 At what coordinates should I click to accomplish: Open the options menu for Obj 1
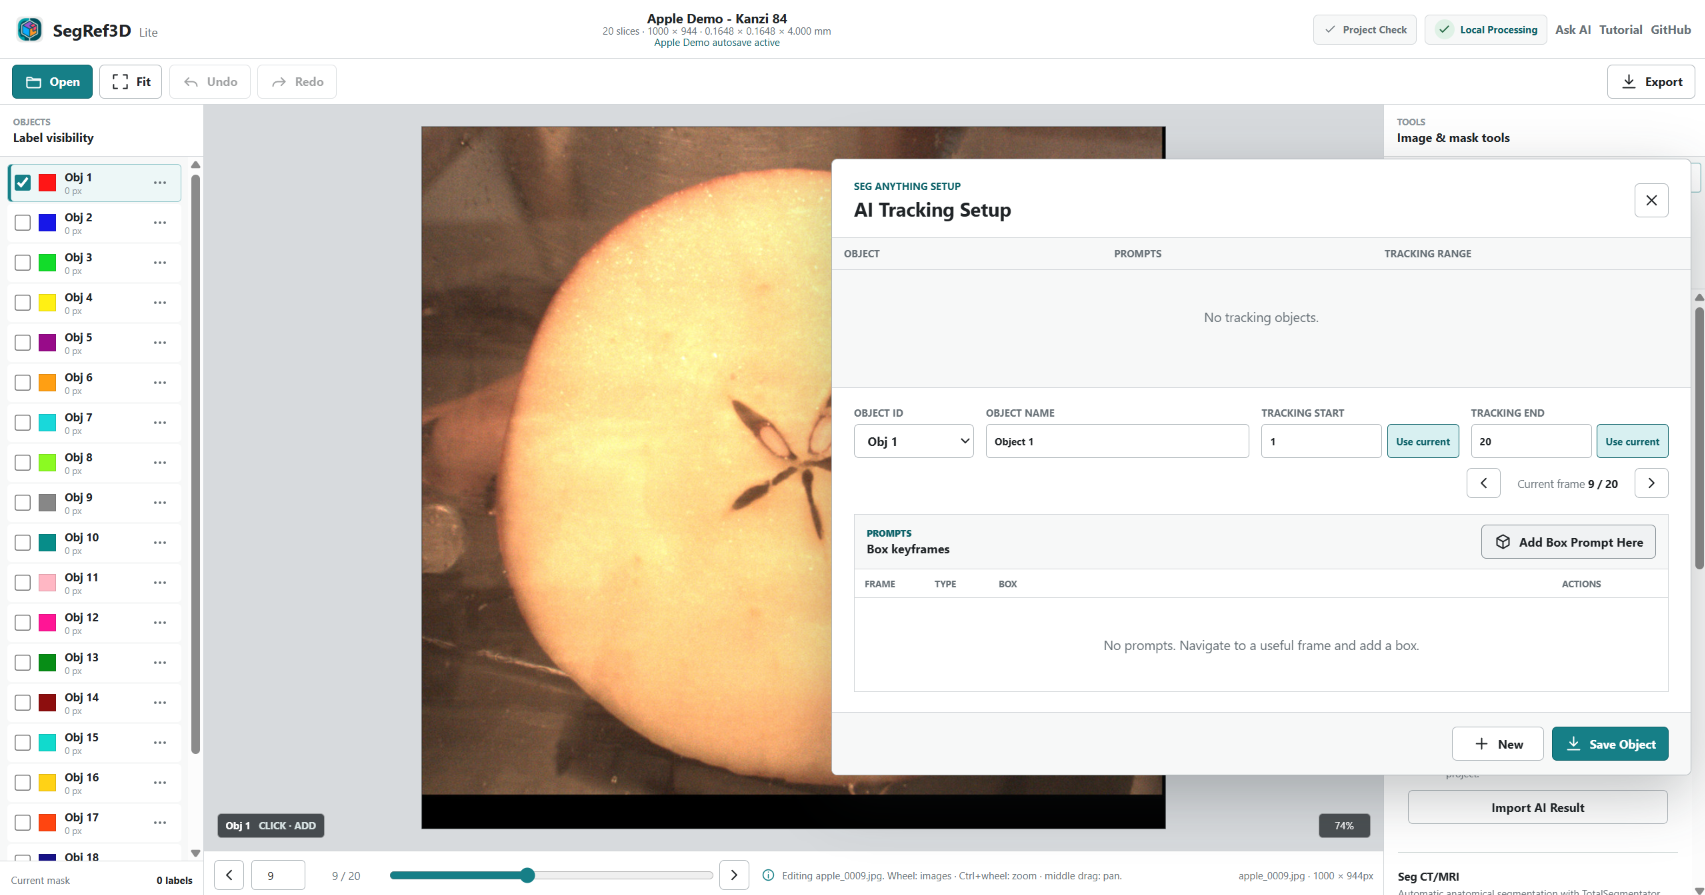pyautogui.click(x=160, y=183)
